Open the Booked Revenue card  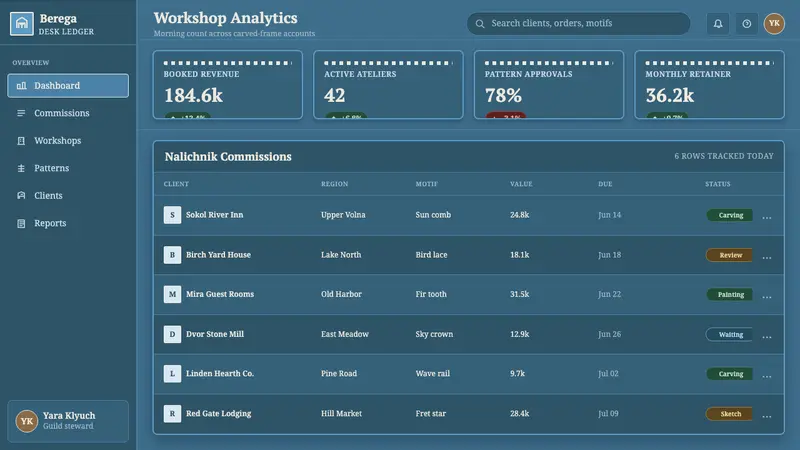click(x=228, y=85)
